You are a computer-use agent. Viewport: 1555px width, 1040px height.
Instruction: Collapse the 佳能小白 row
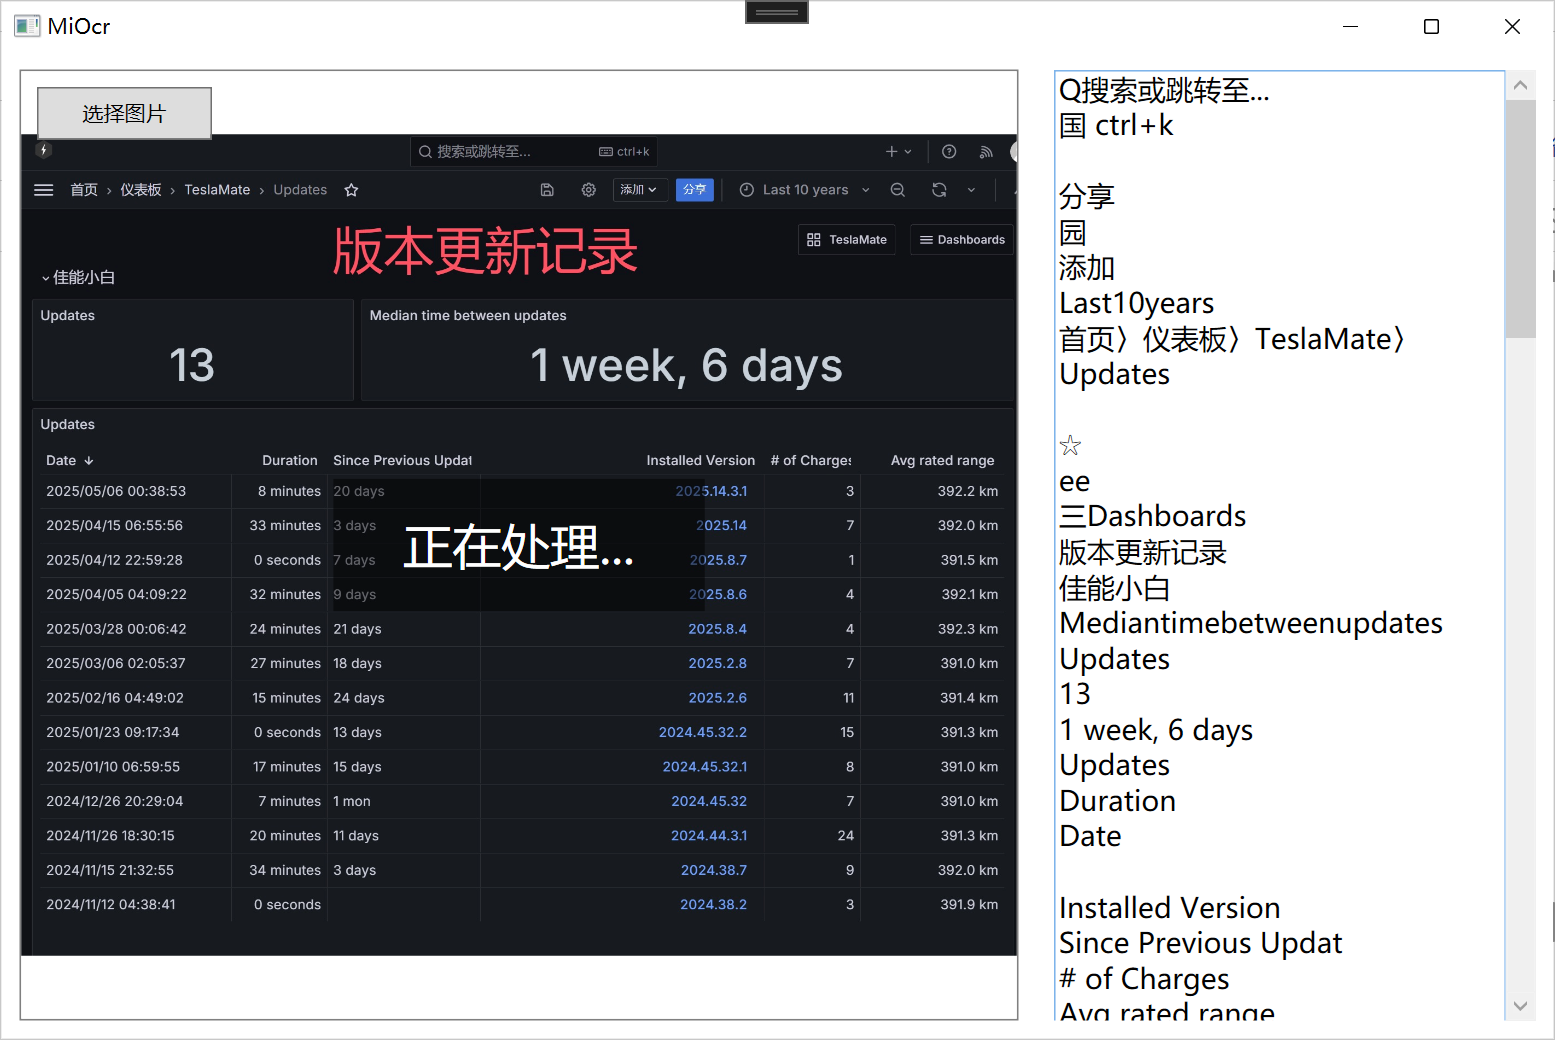pos(78,278)
